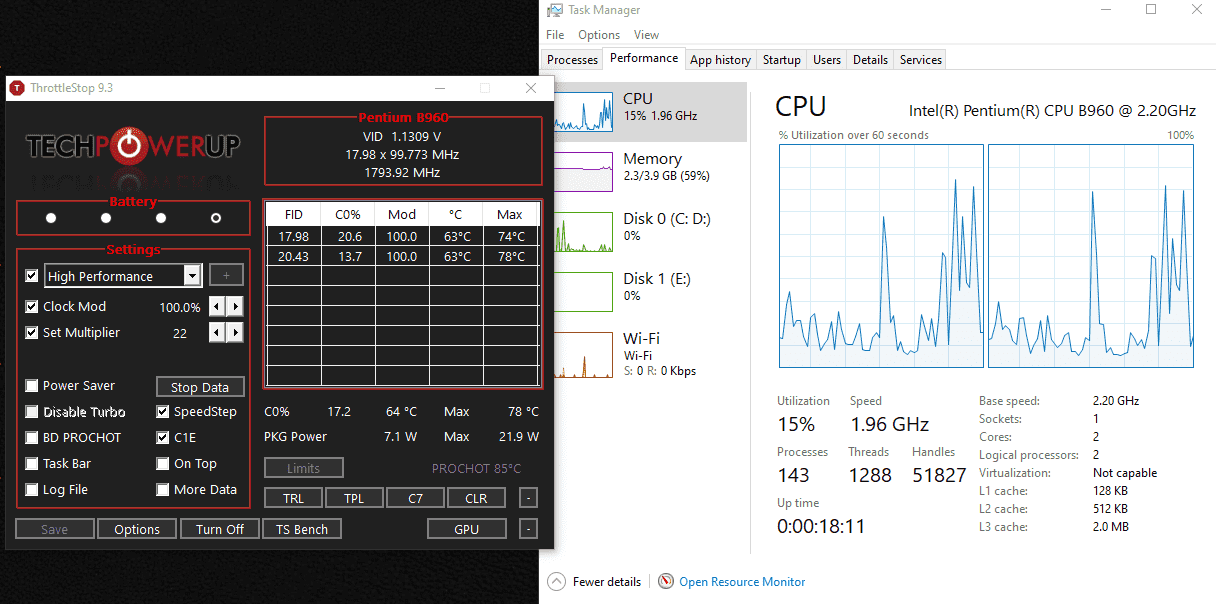The height and width of the screenshot is (604, 1216).
Task: Select the first Battery profile radio button
Action: (x=51, y=218)
